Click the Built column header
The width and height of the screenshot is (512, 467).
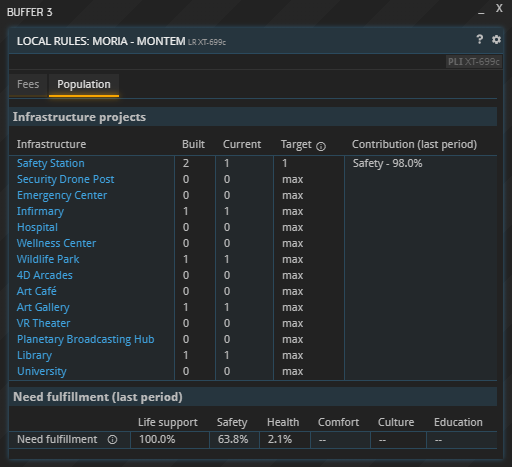point(193,144)
